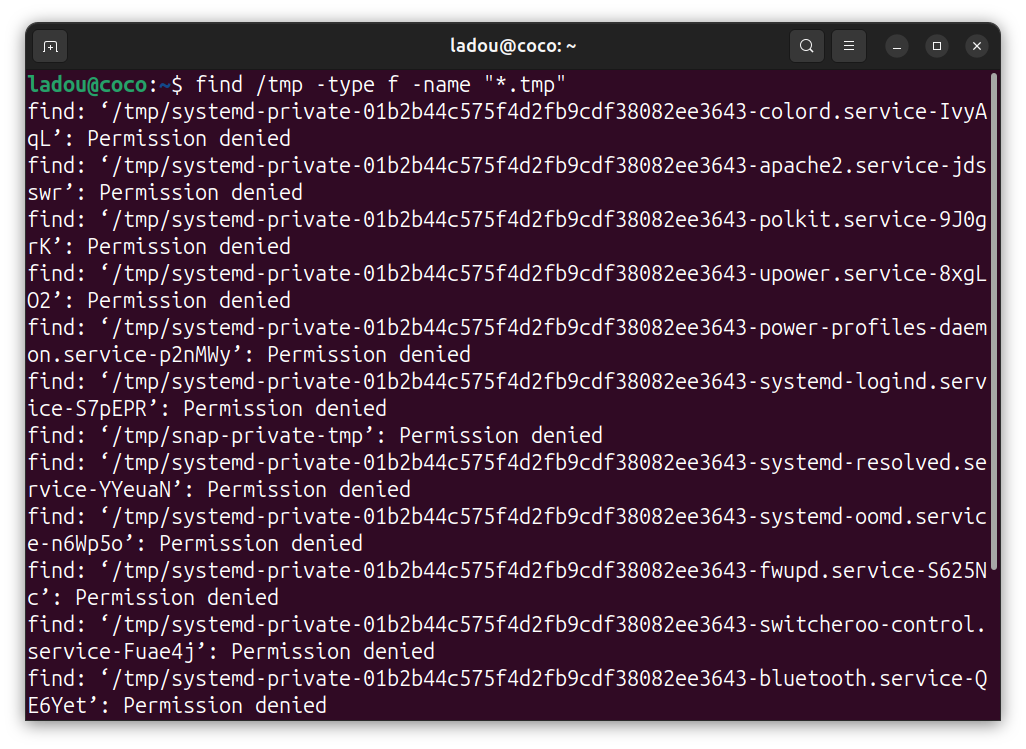Click the find command on the first line

coord(220,84)
